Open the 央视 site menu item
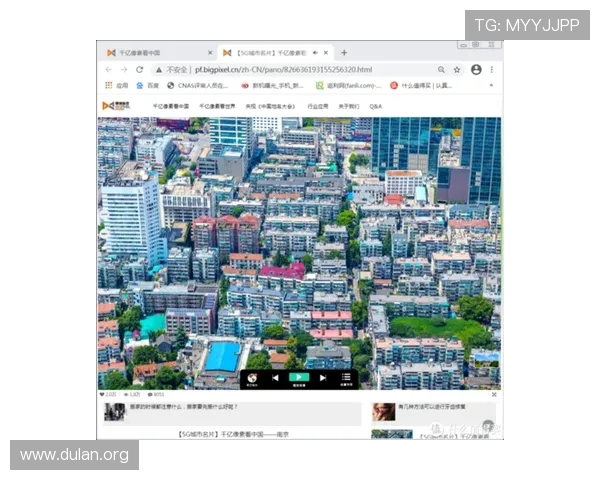This screenshot has width=600, height=480. 270,106
